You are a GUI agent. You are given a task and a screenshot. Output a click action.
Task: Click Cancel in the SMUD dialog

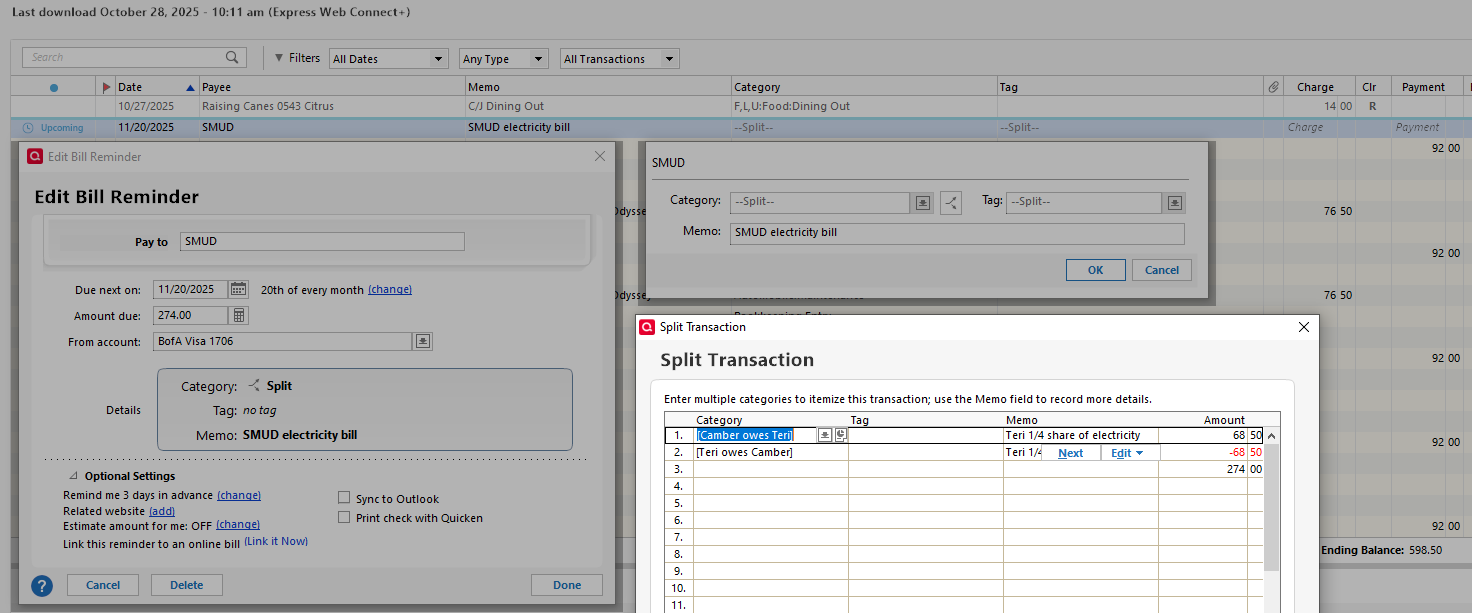[x=1162, y=270]
